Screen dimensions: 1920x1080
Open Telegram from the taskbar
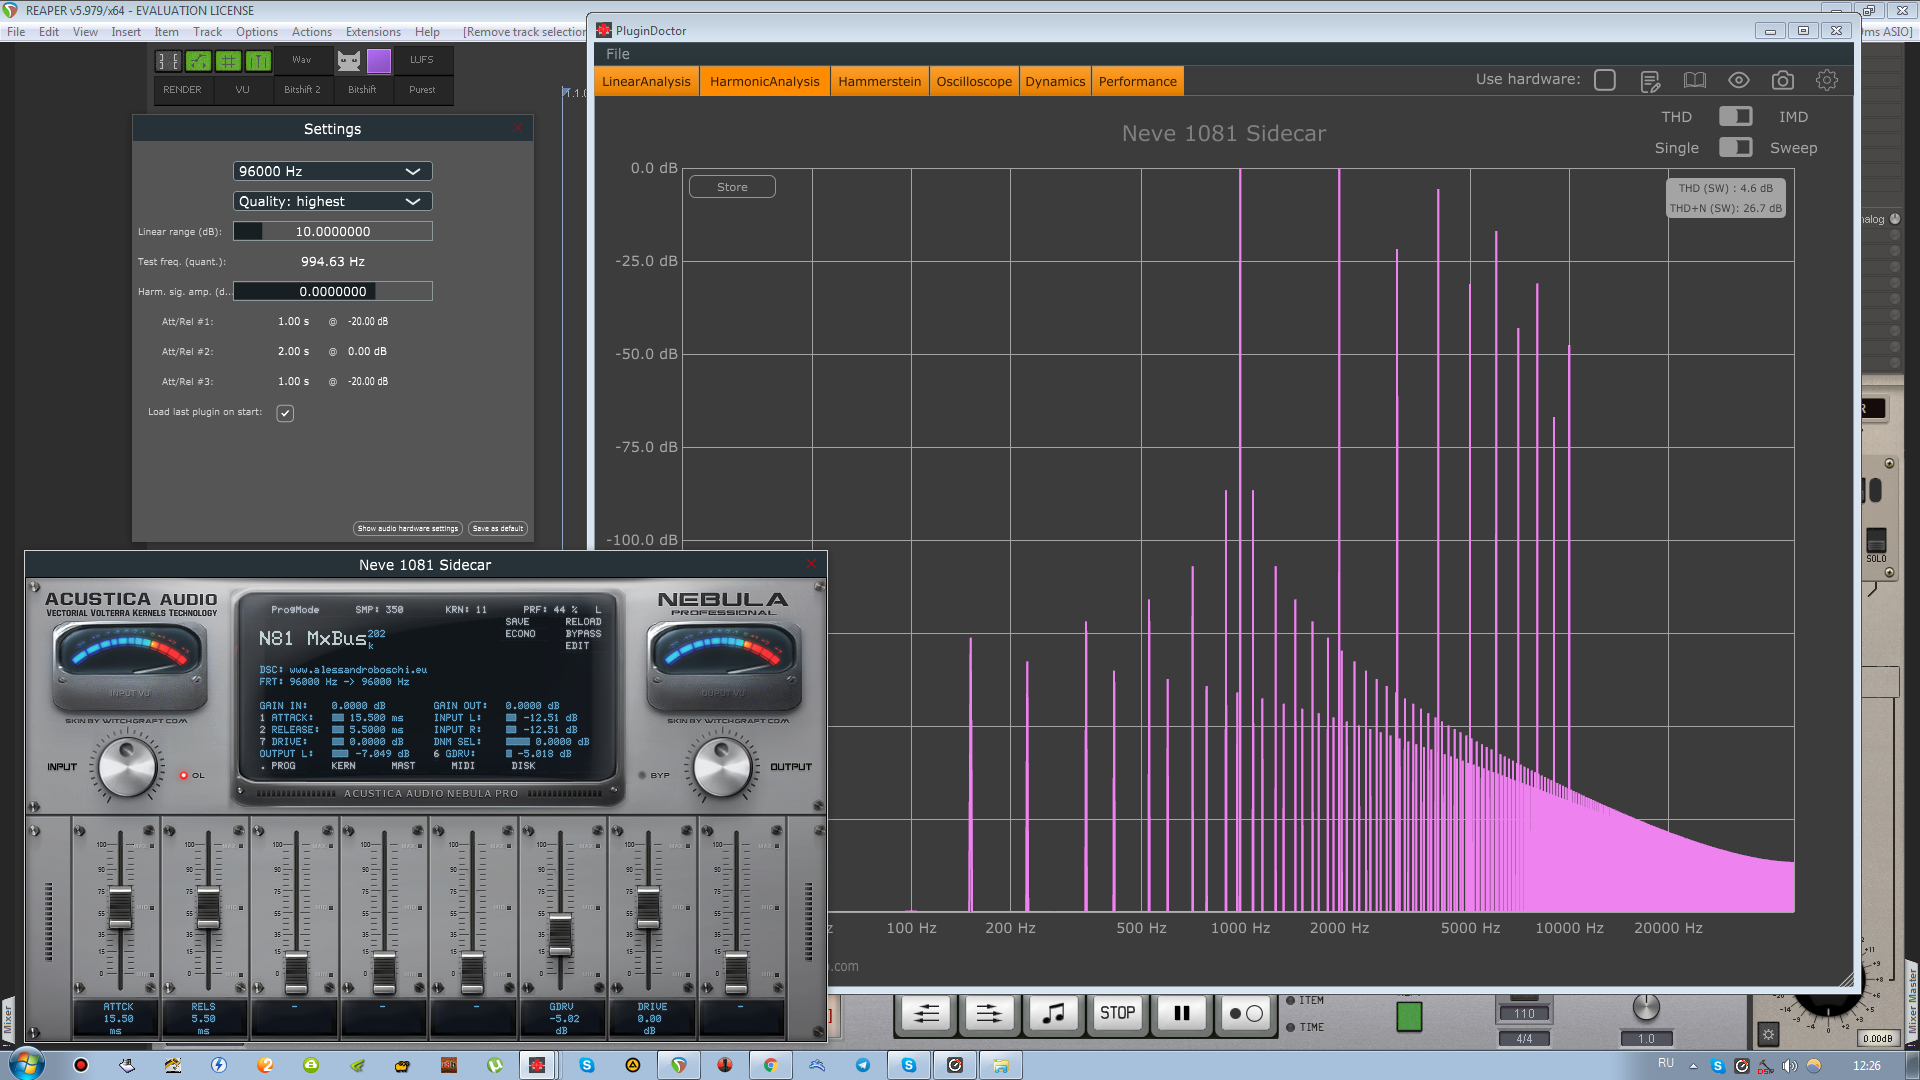(862, 1065)
